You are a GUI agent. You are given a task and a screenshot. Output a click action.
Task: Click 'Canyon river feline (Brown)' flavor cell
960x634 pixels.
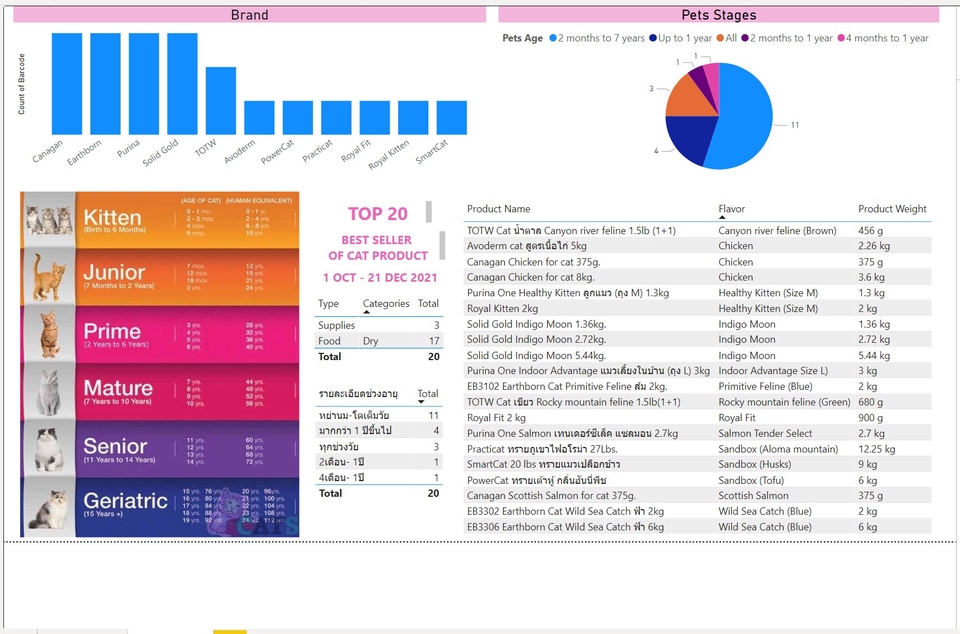[778, 231]
